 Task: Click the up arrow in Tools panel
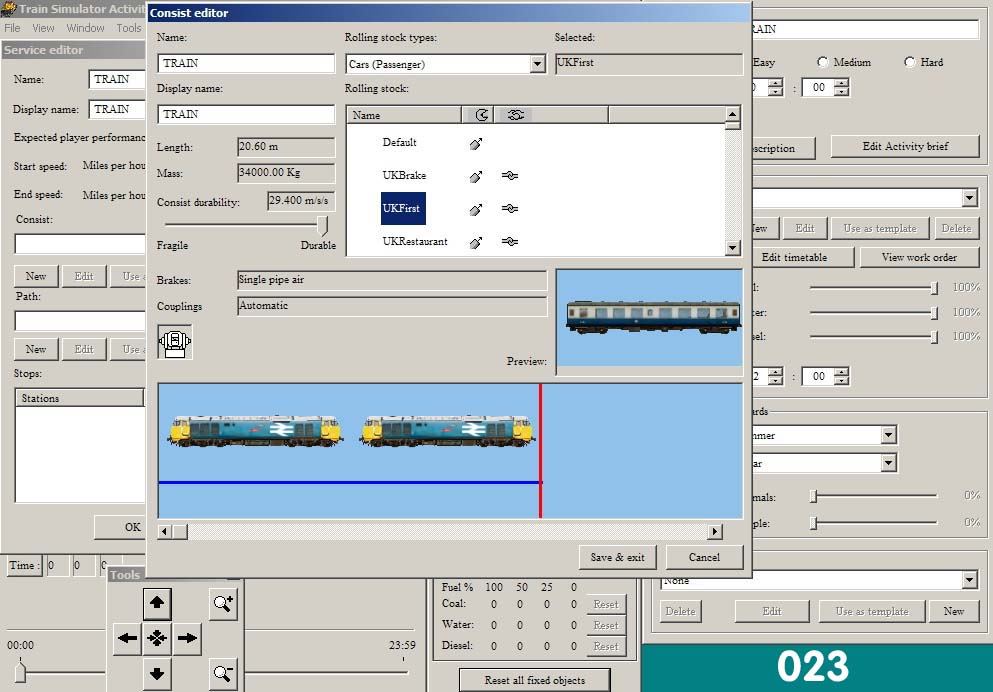[157, 603]
